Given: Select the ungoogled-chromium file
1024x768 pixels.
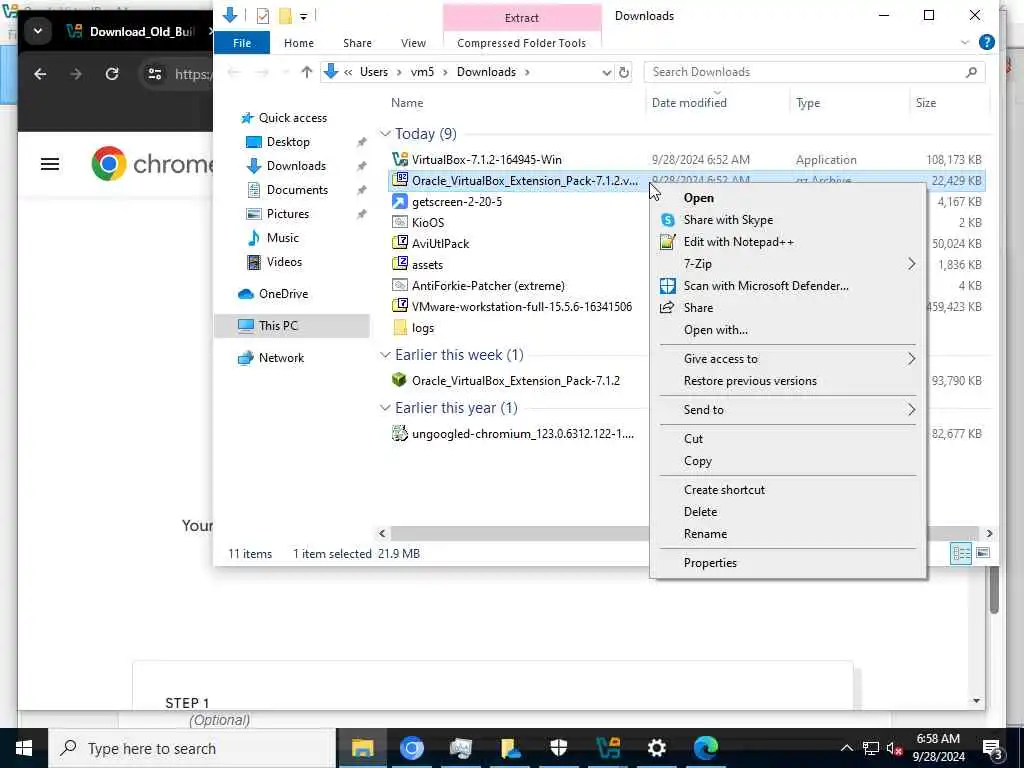Looking at the screenshot, I should 522,434.
